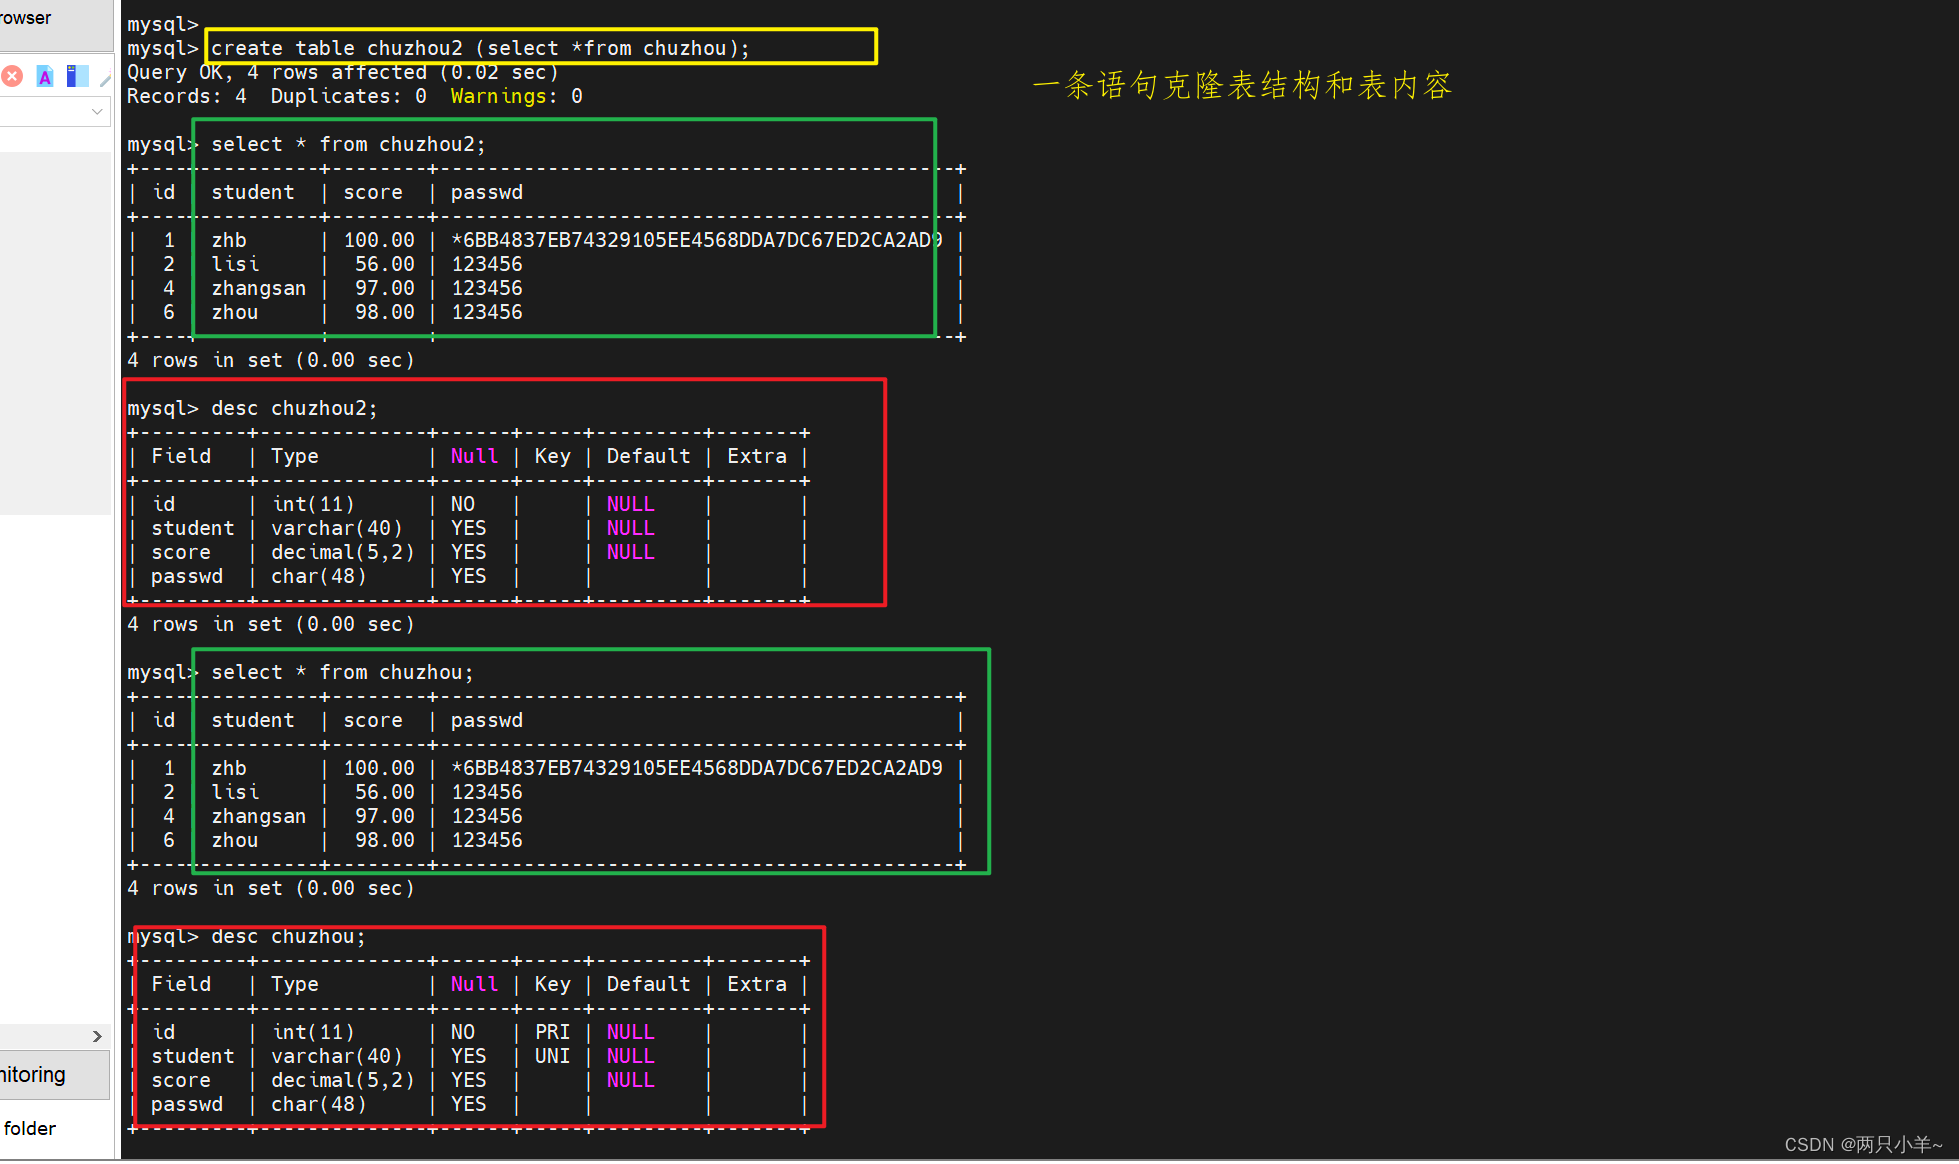The image size is (1959, 1164).
Task: Switch to the 'itoring' tab in left panel
Action: tap(54, 1075)
